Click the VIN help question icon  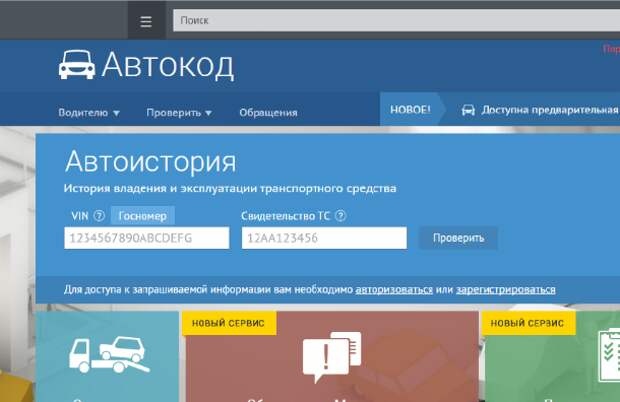coord(99,215)
